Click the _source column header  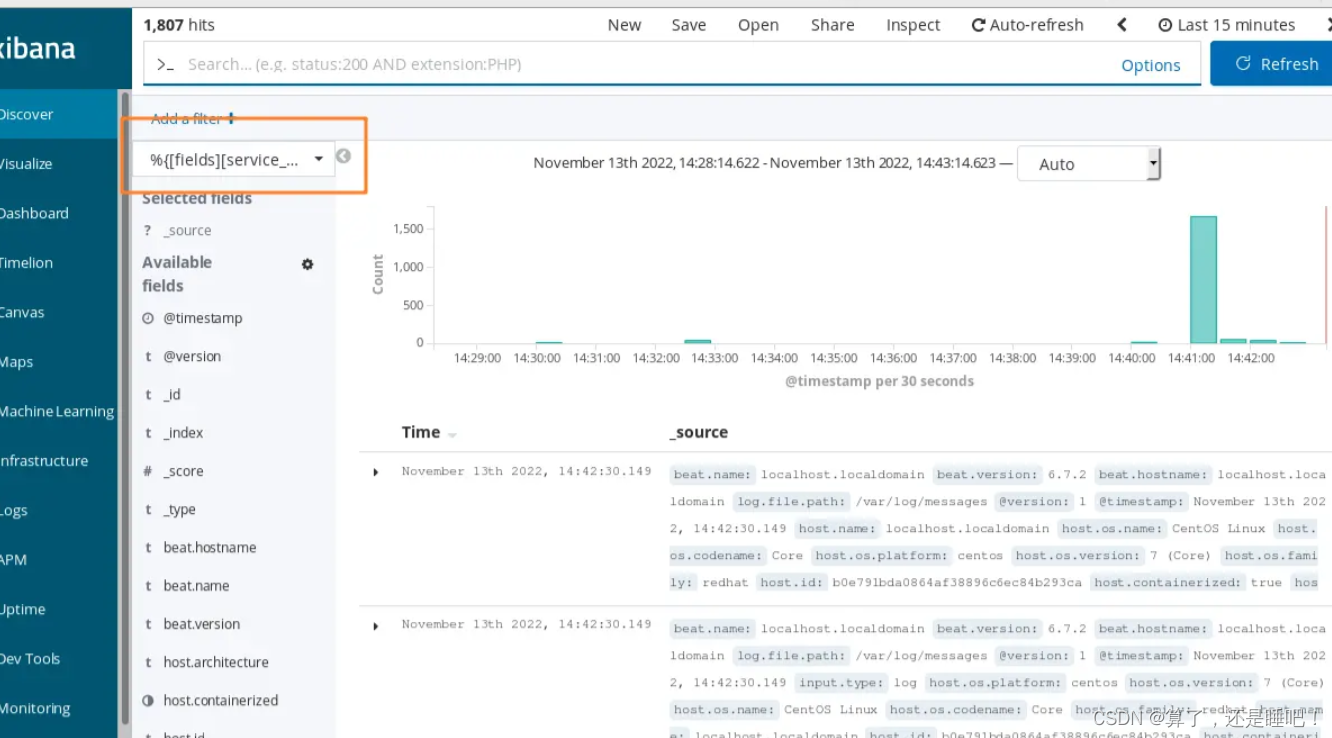coord(699,432)
